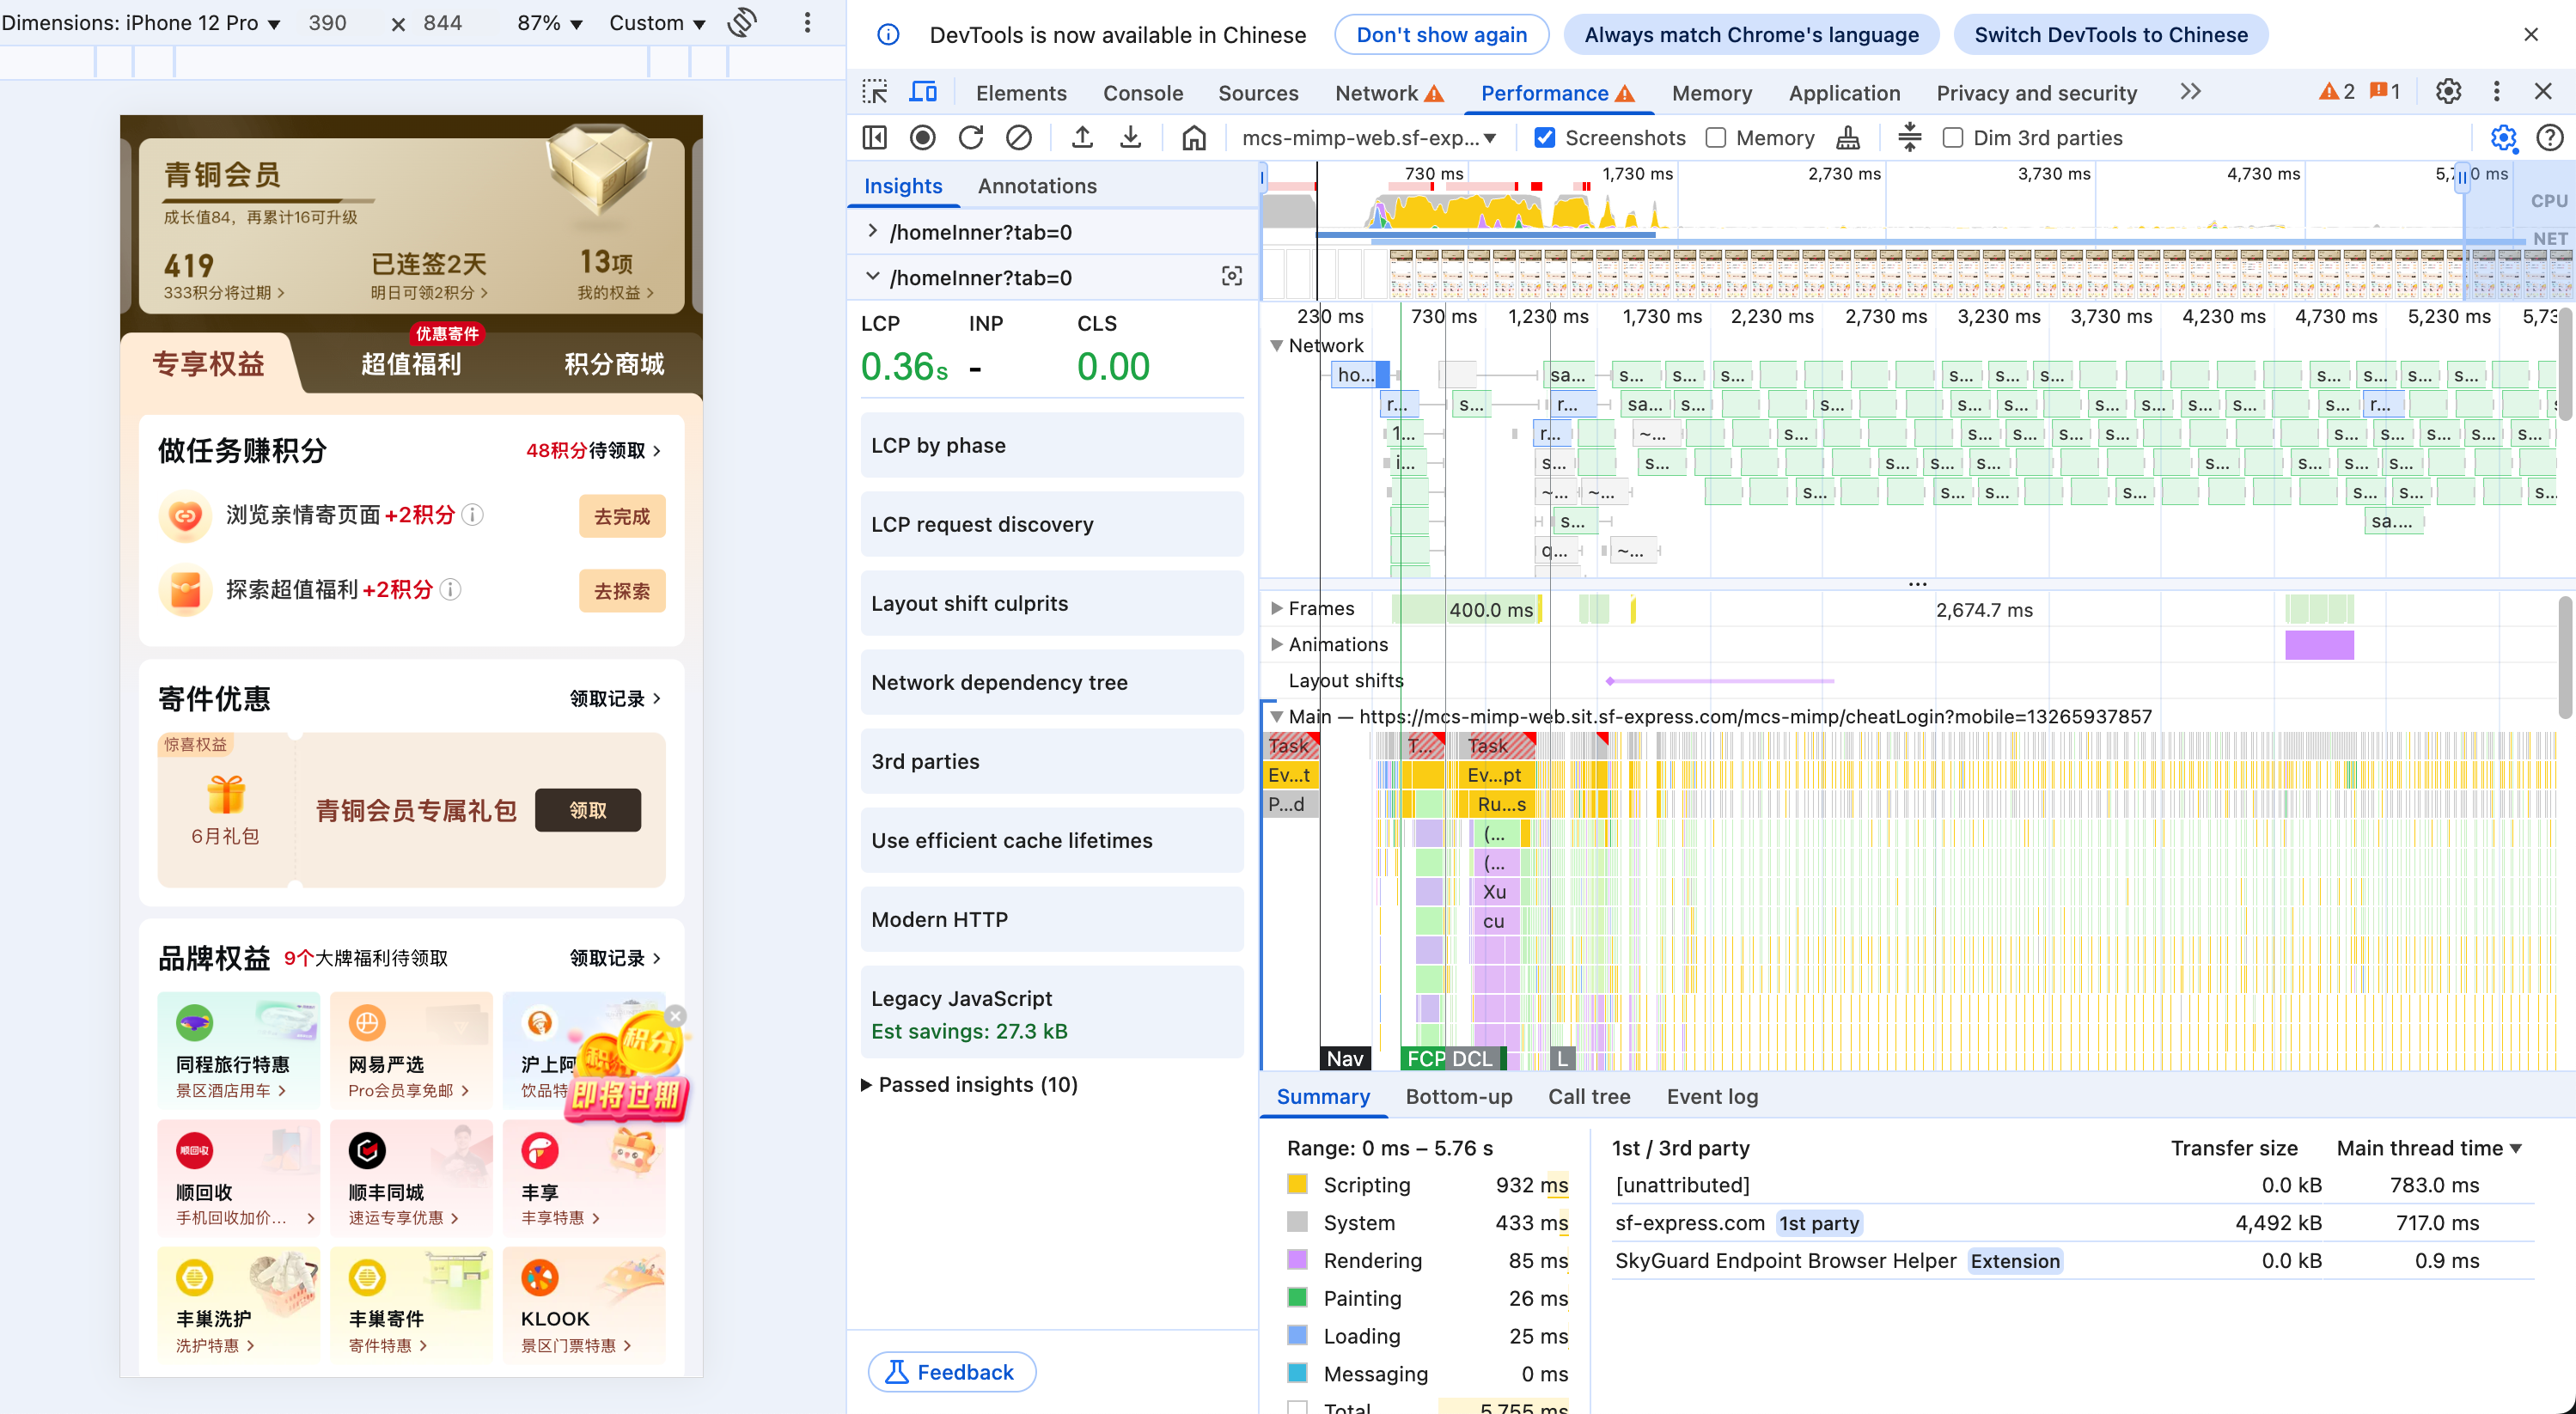Click the upload trace file icon
The image size is (2576, 1414).
point(1082,137)
